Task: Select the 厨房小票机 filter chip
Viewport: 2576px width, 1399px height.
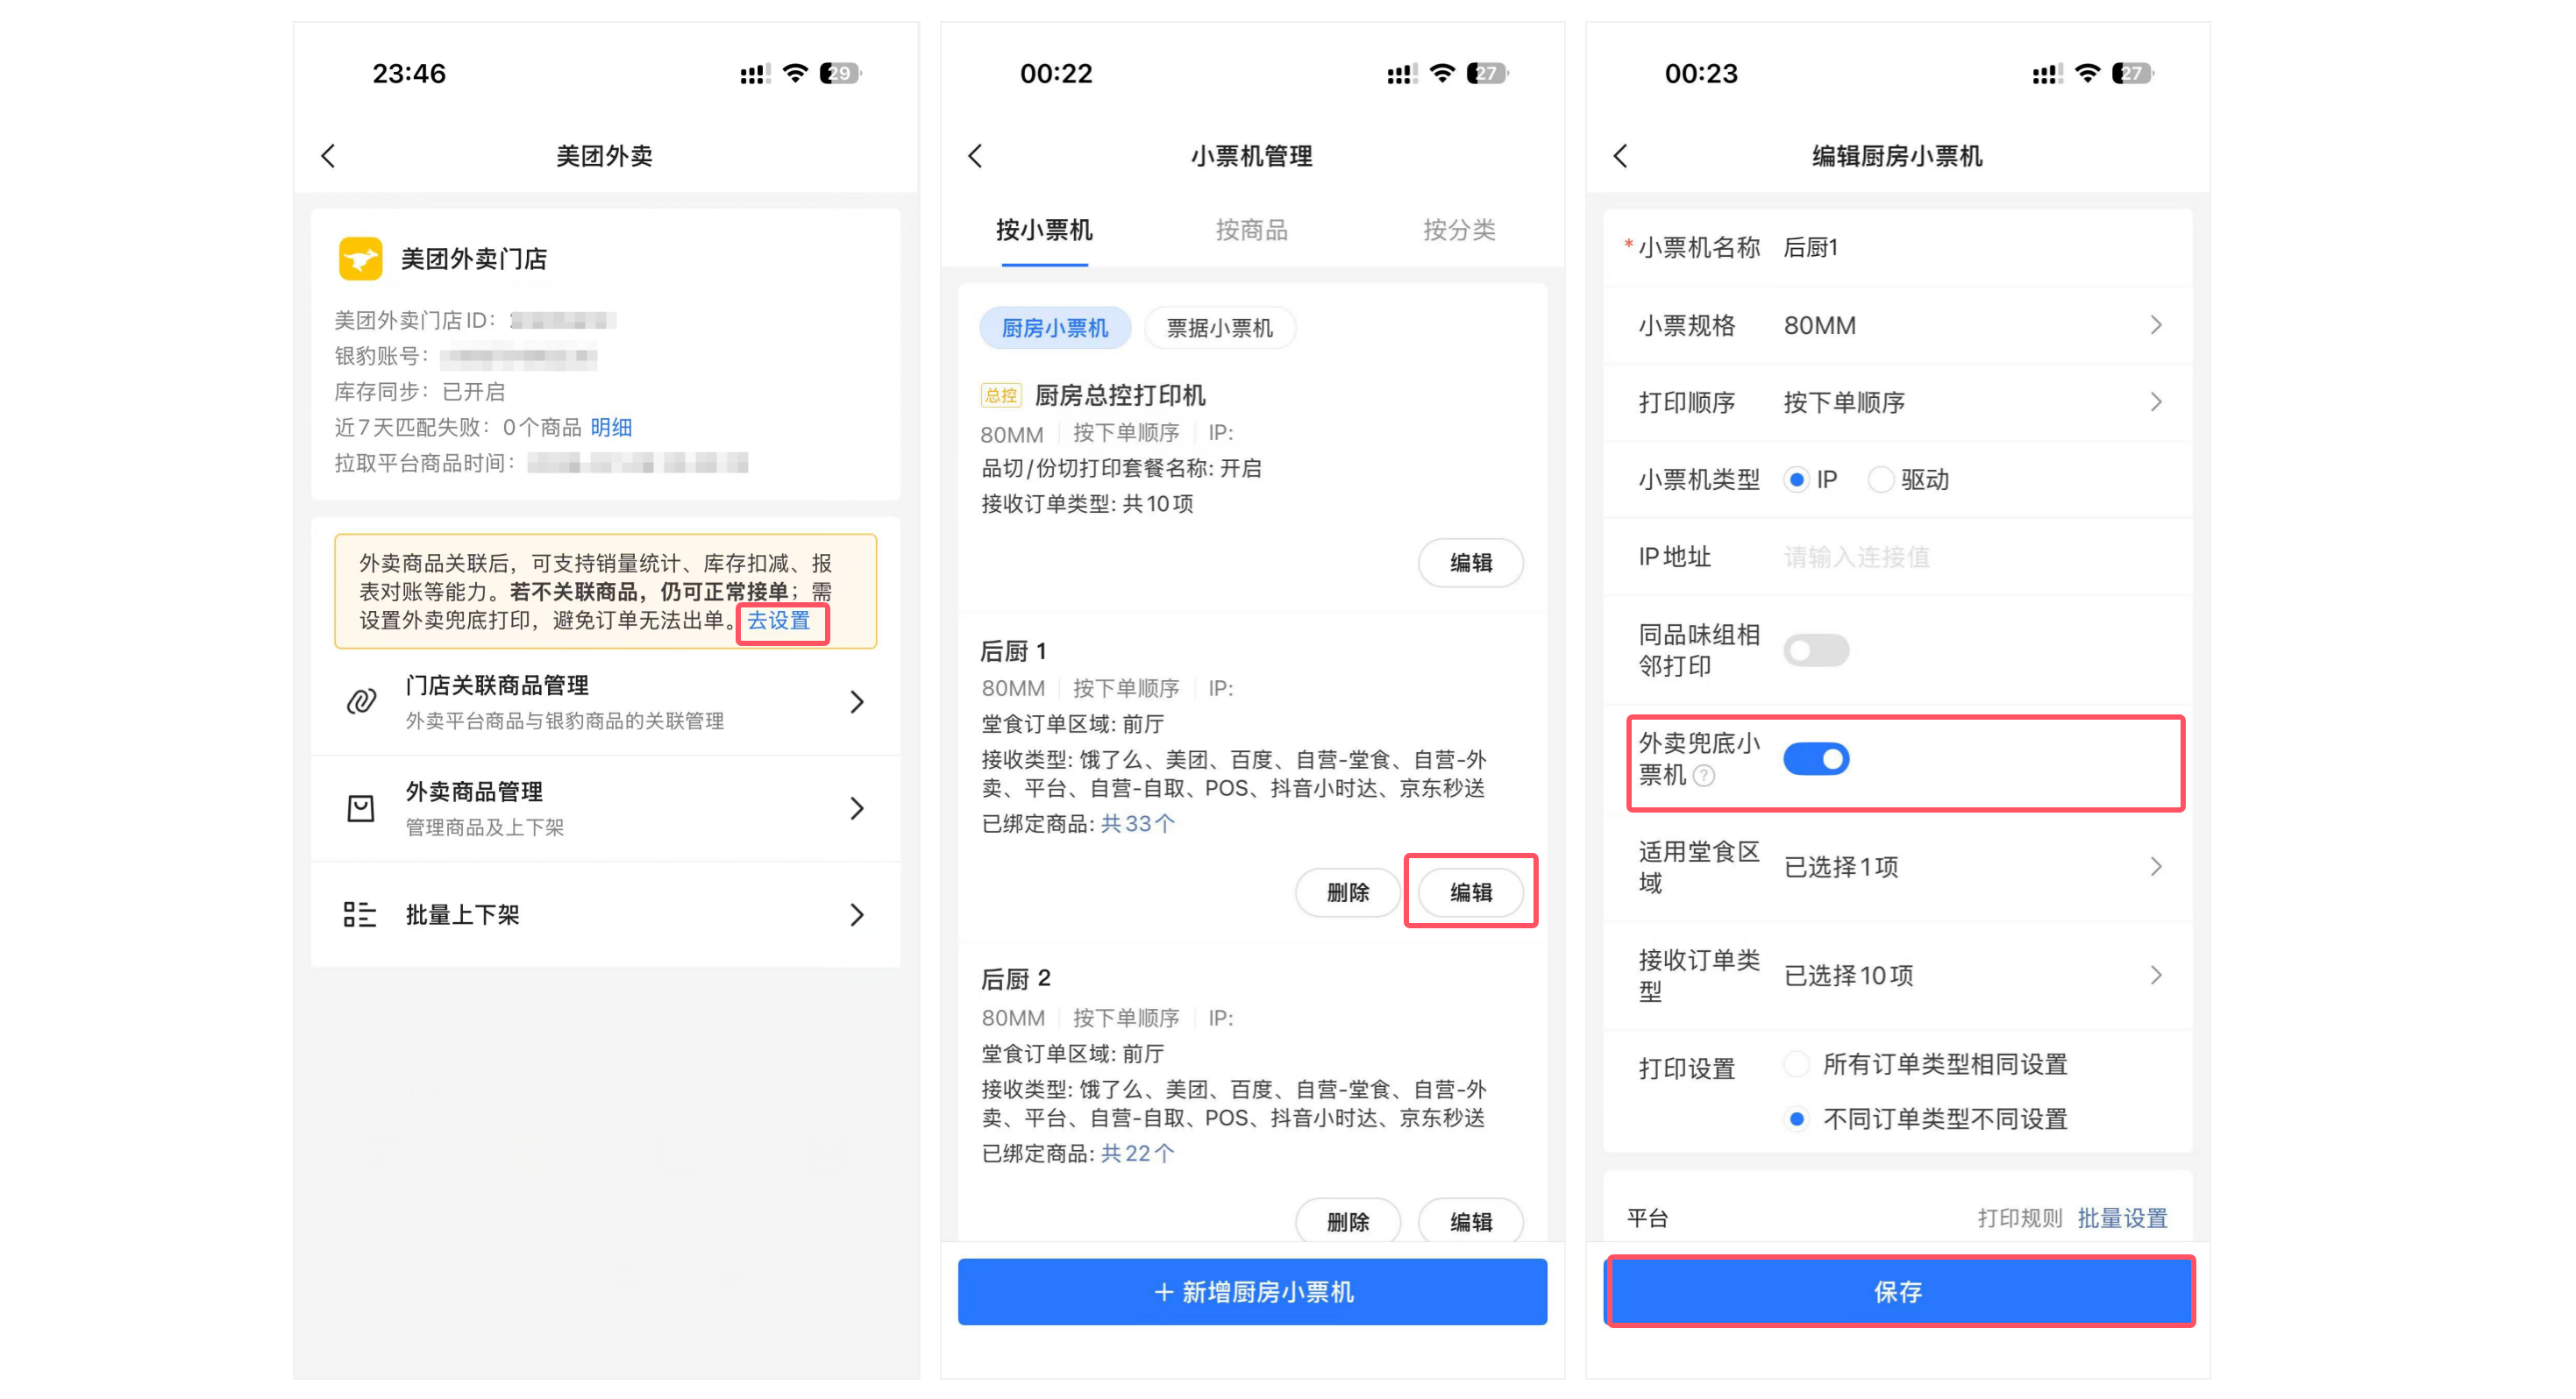Action: 1055,328
